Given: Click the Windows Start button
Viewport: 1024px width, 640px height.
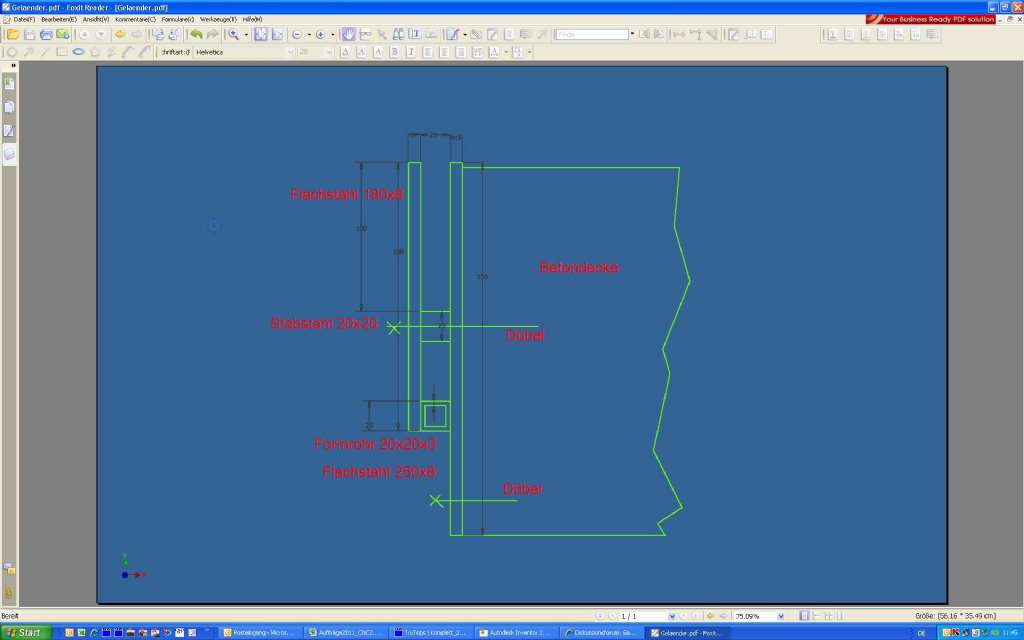Looking at the screenshot, I should pos(25,633).
